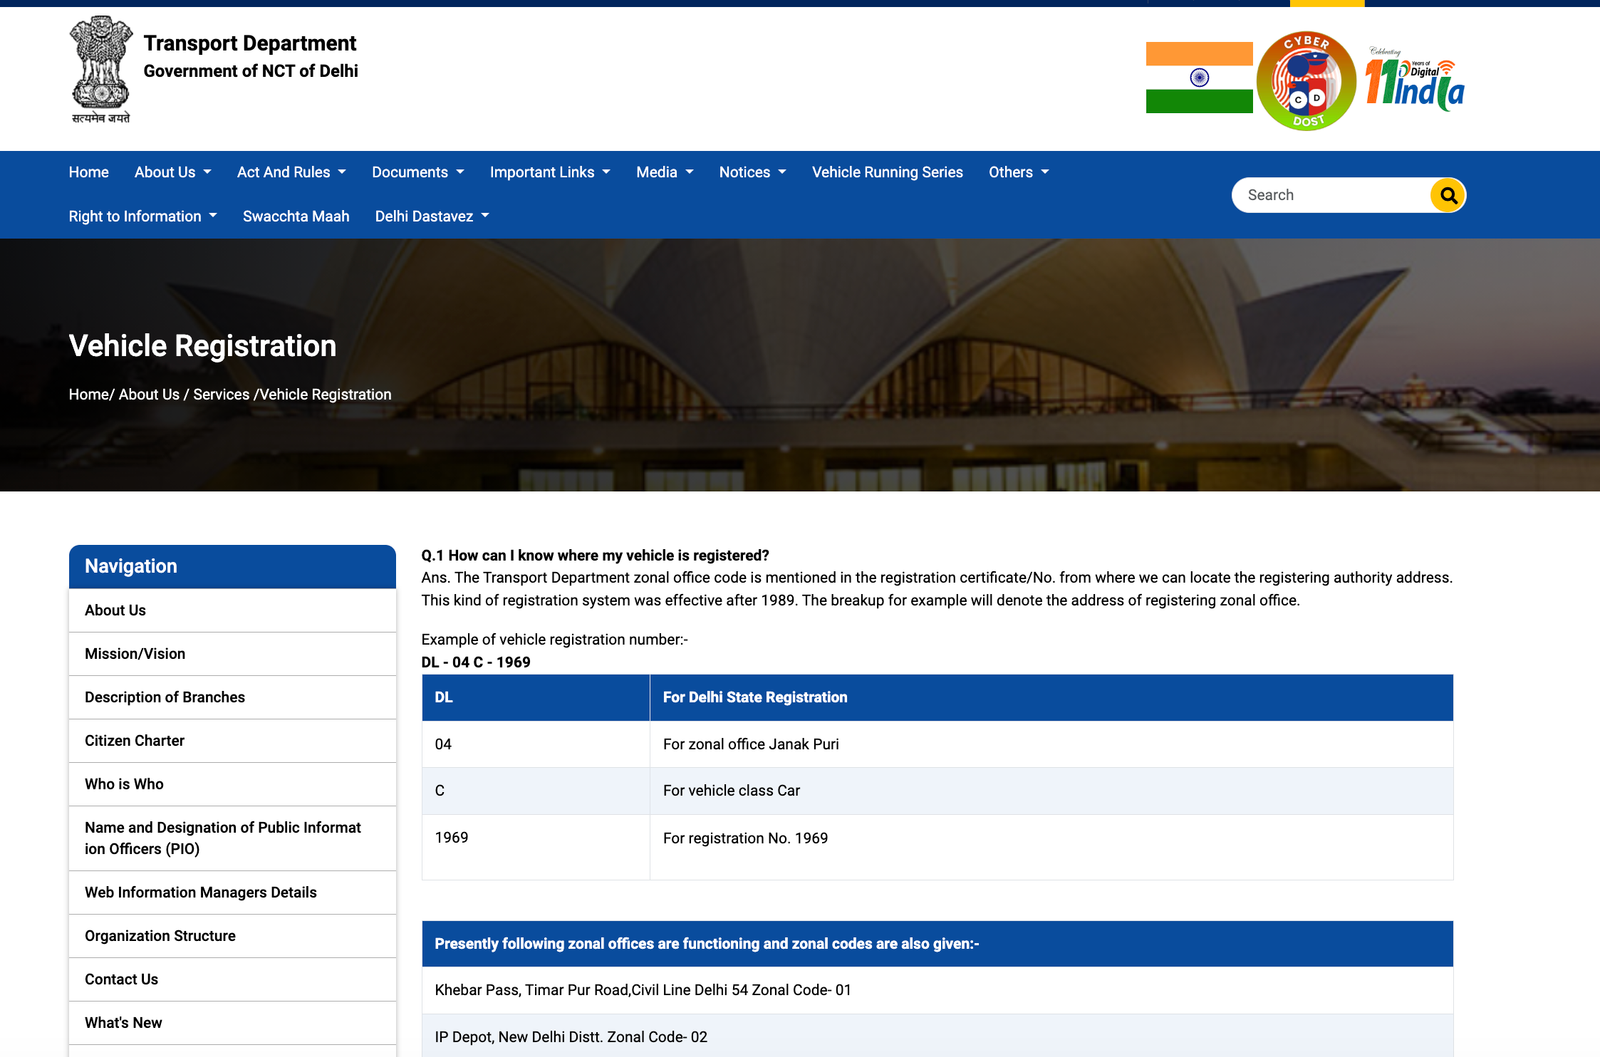Click the DL table header cell

pyautogui.click(x=536, y=697)
